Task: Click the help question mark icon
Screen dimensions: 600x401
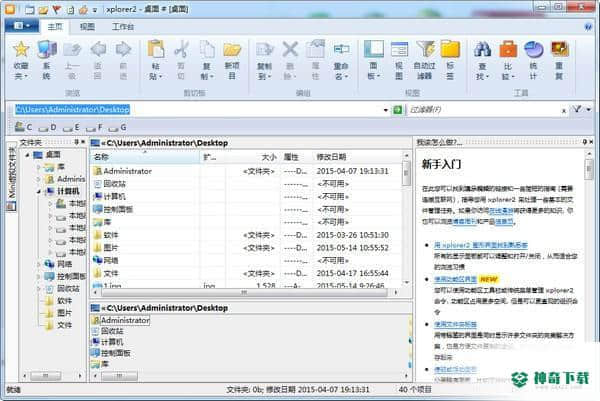Action: pyautogui.click(x=589, y=27)
